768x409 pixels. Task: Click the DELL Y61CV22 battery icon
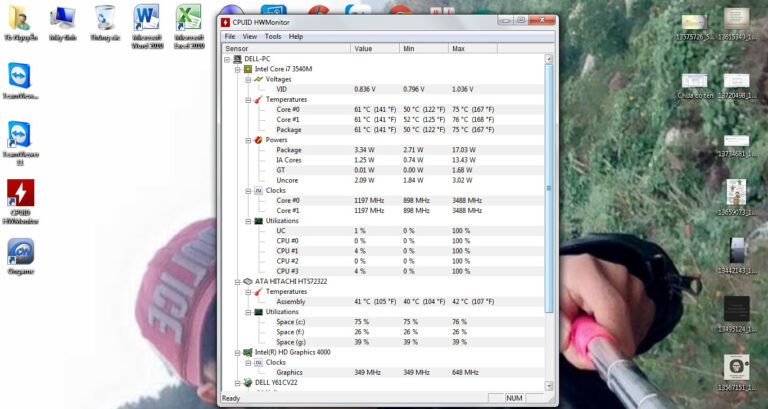pyautogui.click(x=248, y=383)
